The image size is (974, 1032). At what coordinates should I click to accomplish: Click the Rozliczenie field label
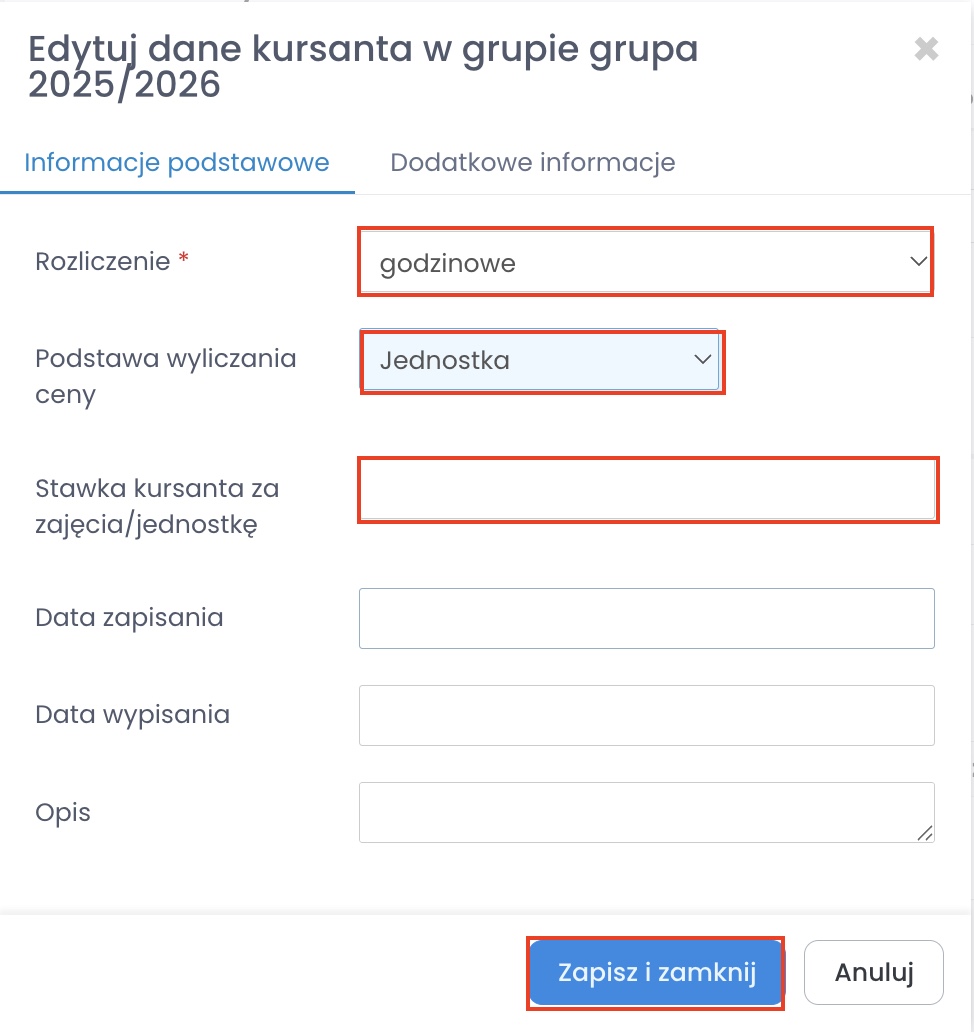coord(103,262)
